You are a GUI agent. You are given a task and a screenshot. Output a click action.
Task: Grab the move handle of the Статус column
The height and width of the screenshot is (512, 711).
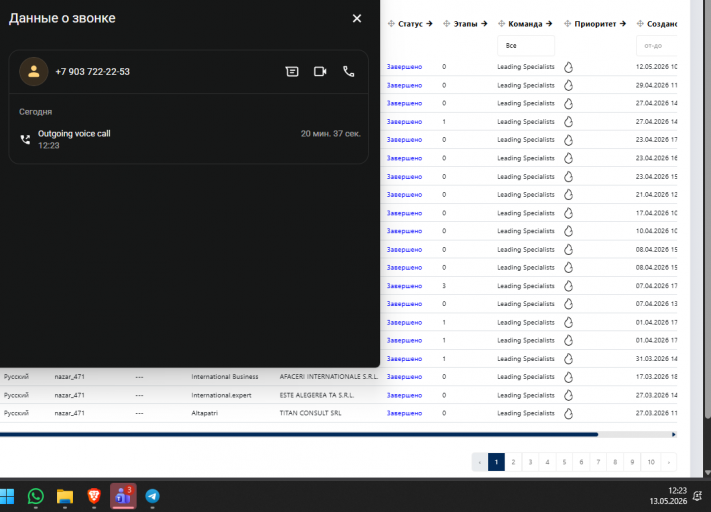[391, 24]
